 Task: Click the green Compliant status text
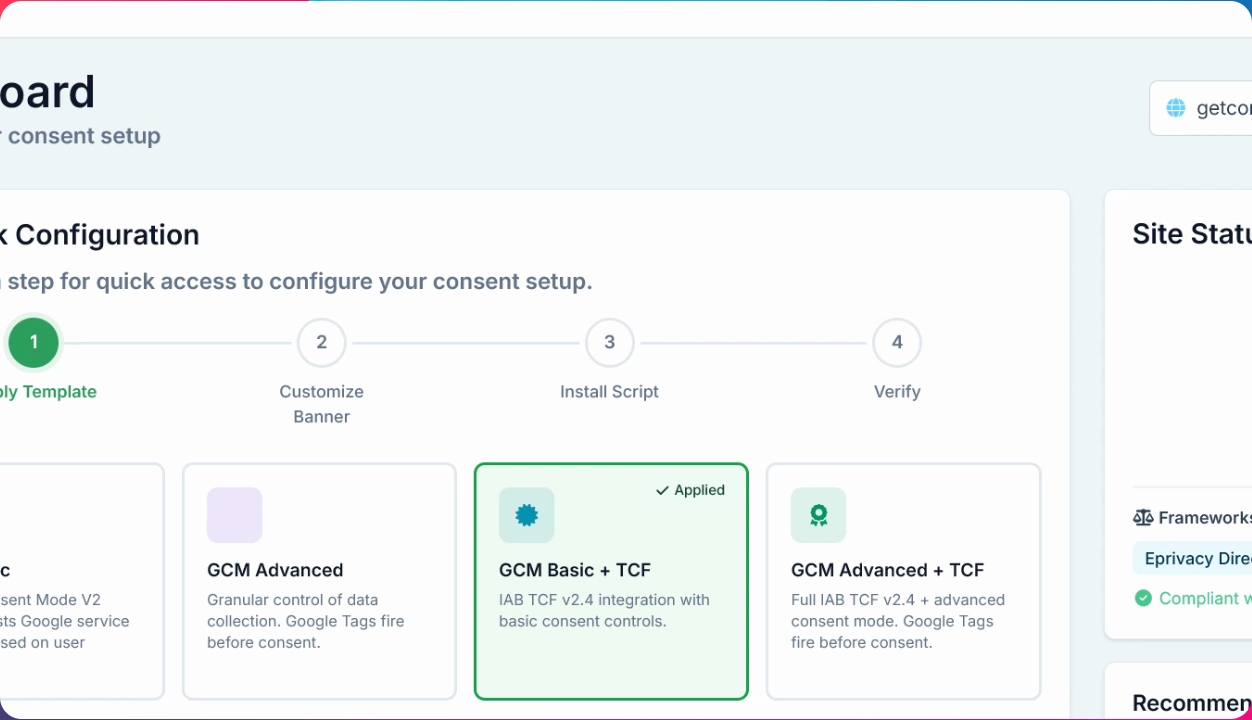click(1205, 598)
